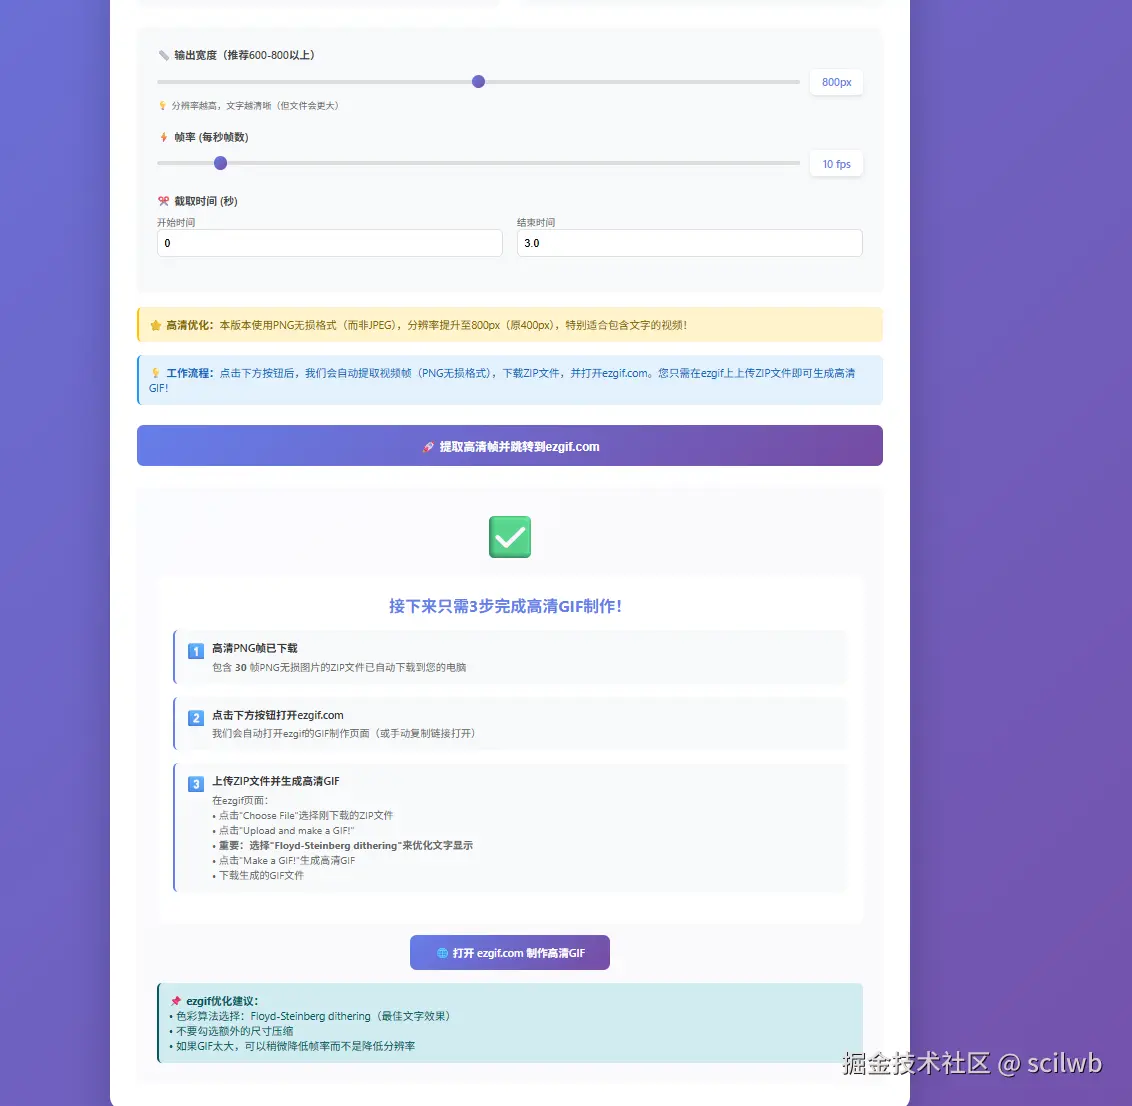Click the pushpin icon in ezgif tips
This screenshot has width=1132, height=1106.
(x=175, y=1001)
